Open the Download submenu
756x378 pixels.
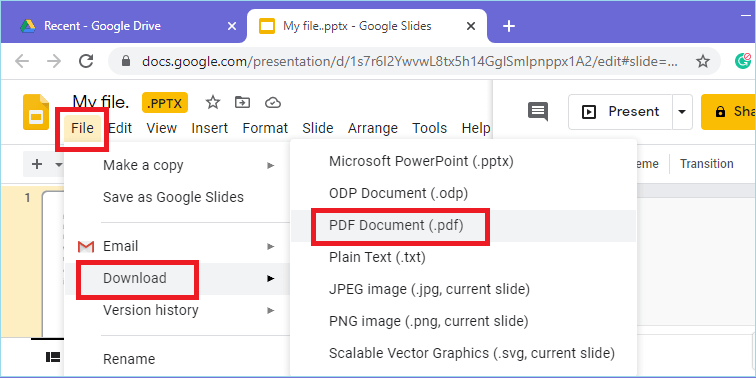tap(177, 278)
